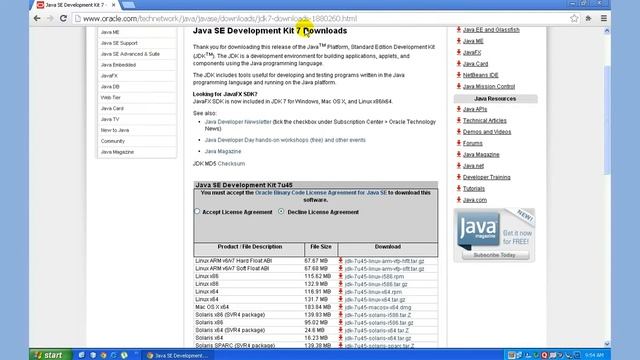
Task: Click download arrow icon for jdk-7u45-linux-i586.rpm
Action: click(x=340, y=276)
